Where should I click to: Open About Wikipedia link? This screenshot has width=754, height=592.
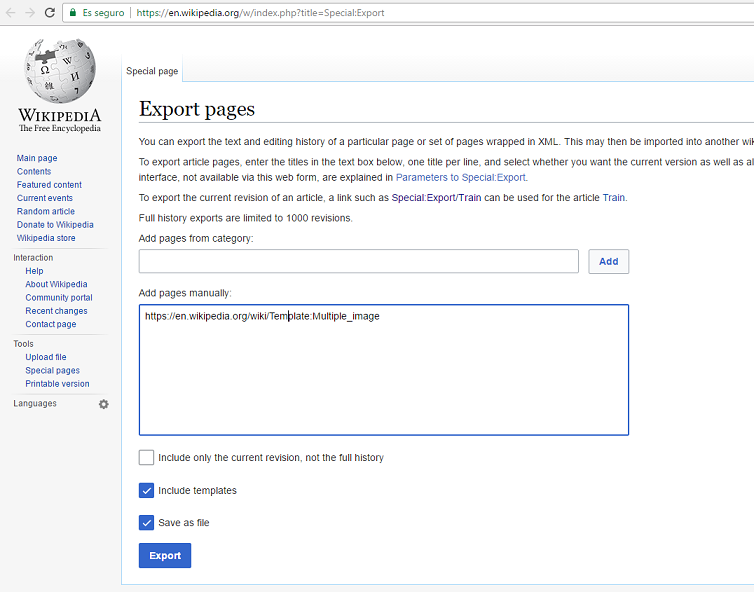[x=56, y=284]
